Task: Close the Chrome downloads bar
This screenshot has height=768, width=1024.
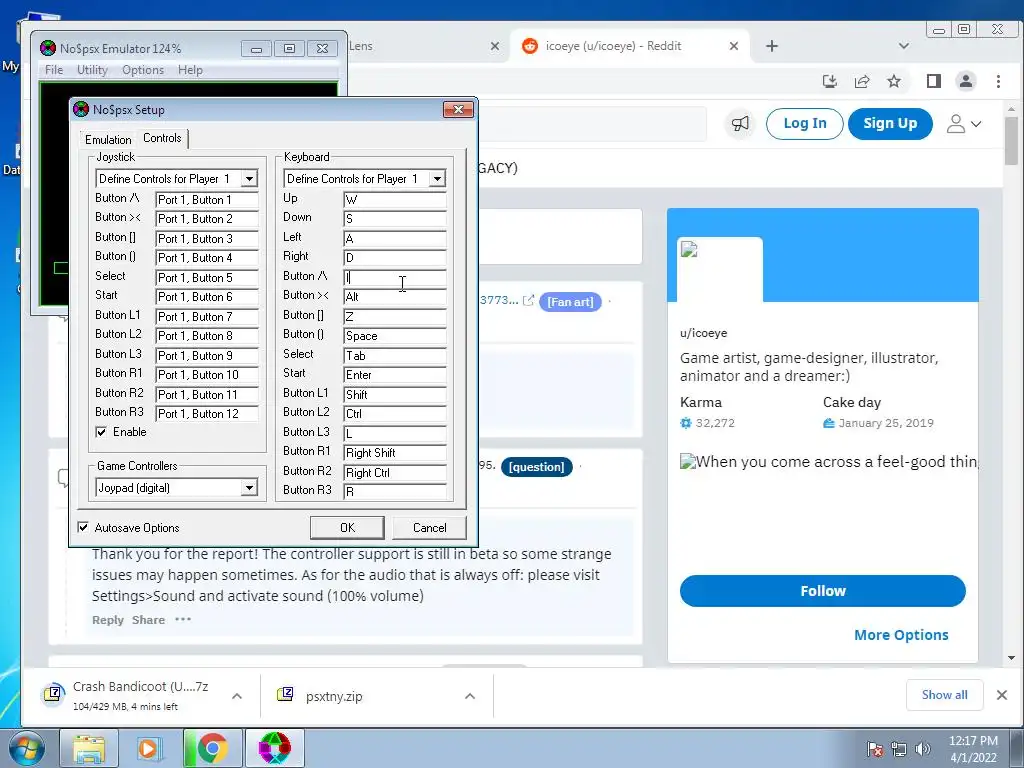Action: pyautogui.click(x=1002, y=695)
